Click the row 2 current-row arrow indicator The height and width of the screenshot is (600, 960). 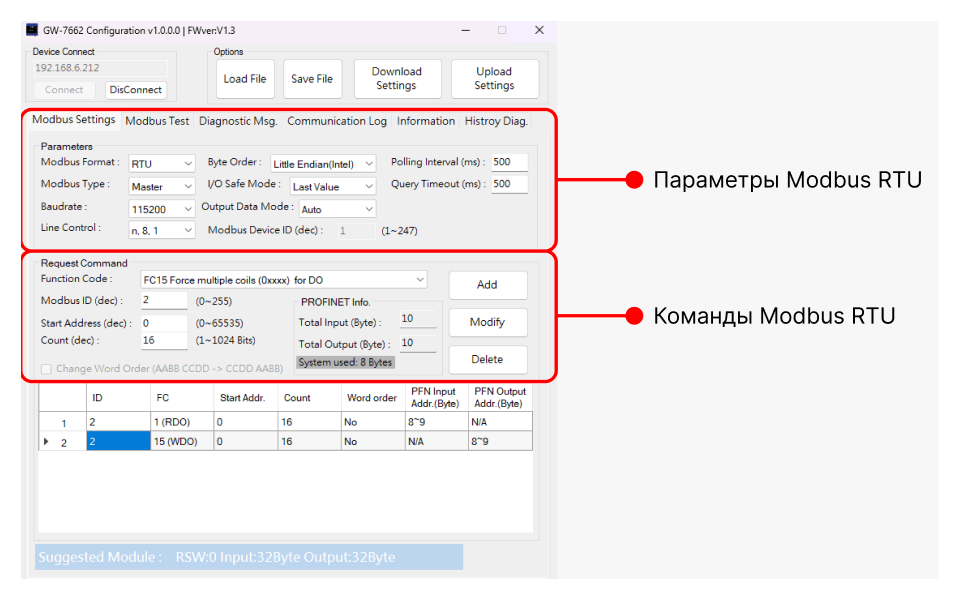pyautogui.click(x=44, y=441)
